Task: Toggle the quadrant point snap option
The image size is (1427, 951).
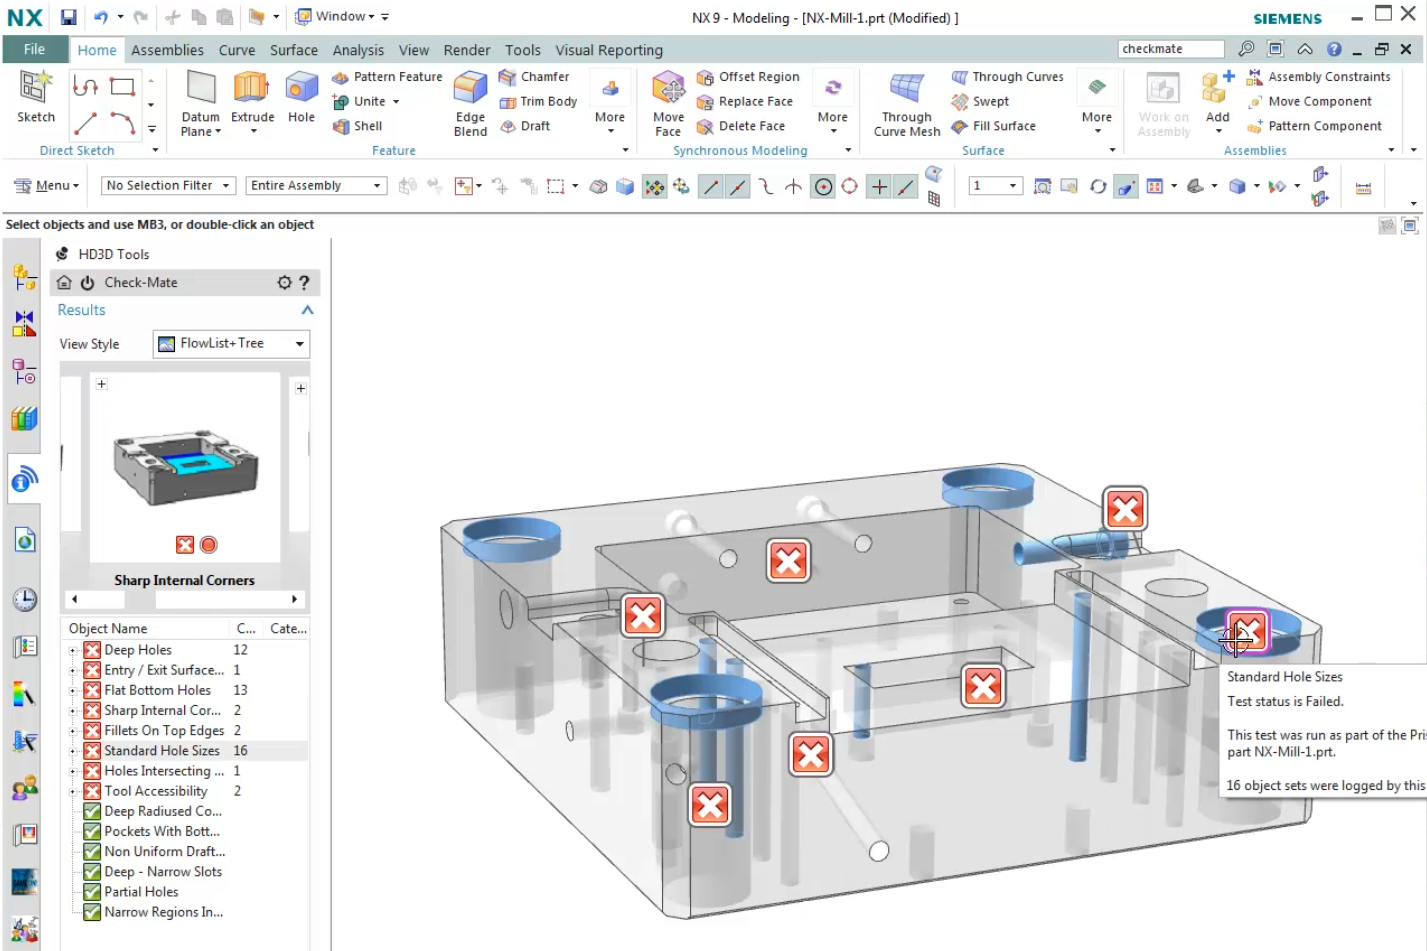Action: 849,187
